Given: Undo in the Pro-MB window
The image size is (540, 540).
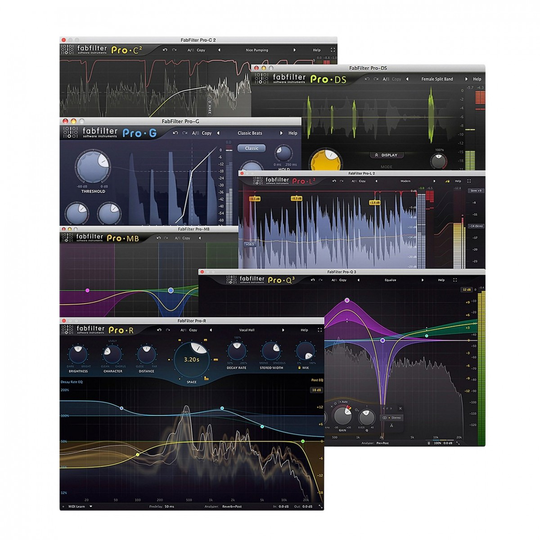Looking at the screenshot, I should click(x=158, y=238).
